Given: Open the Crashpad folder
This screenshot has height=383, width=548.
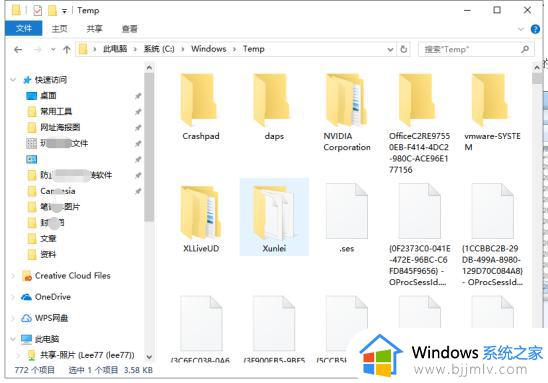Looking at the screenshot, I should (x=201, y=107).
